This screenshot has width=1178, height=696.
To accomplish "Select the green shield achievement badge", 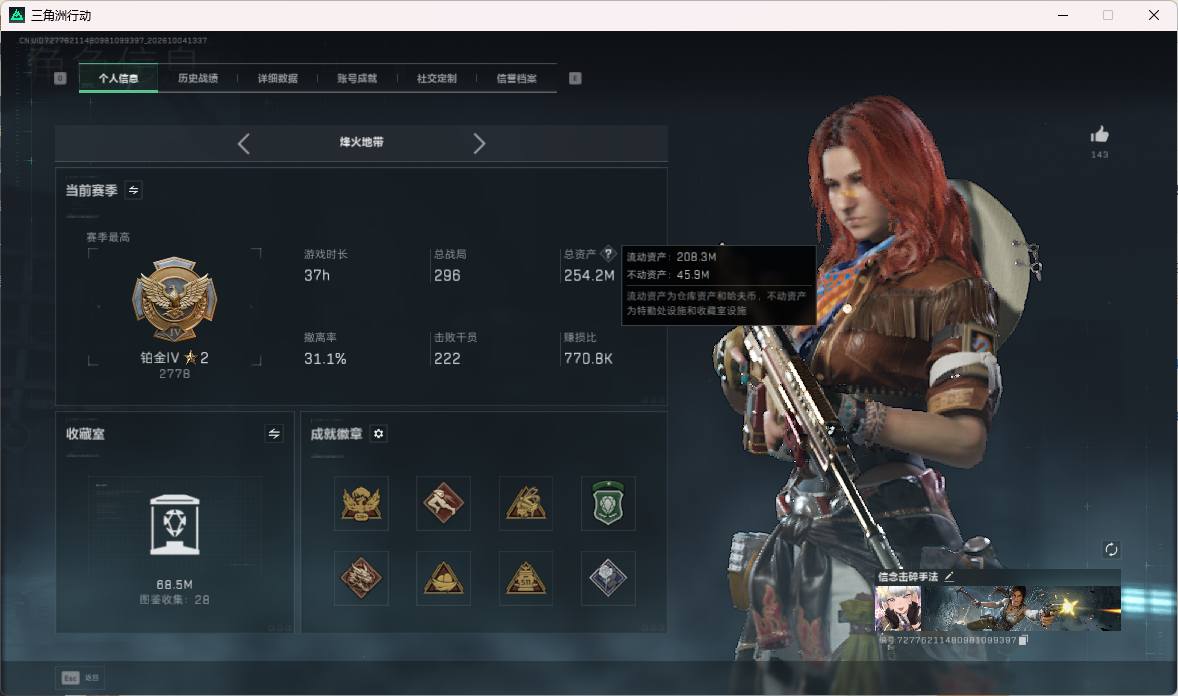I will tap(608, 503).
